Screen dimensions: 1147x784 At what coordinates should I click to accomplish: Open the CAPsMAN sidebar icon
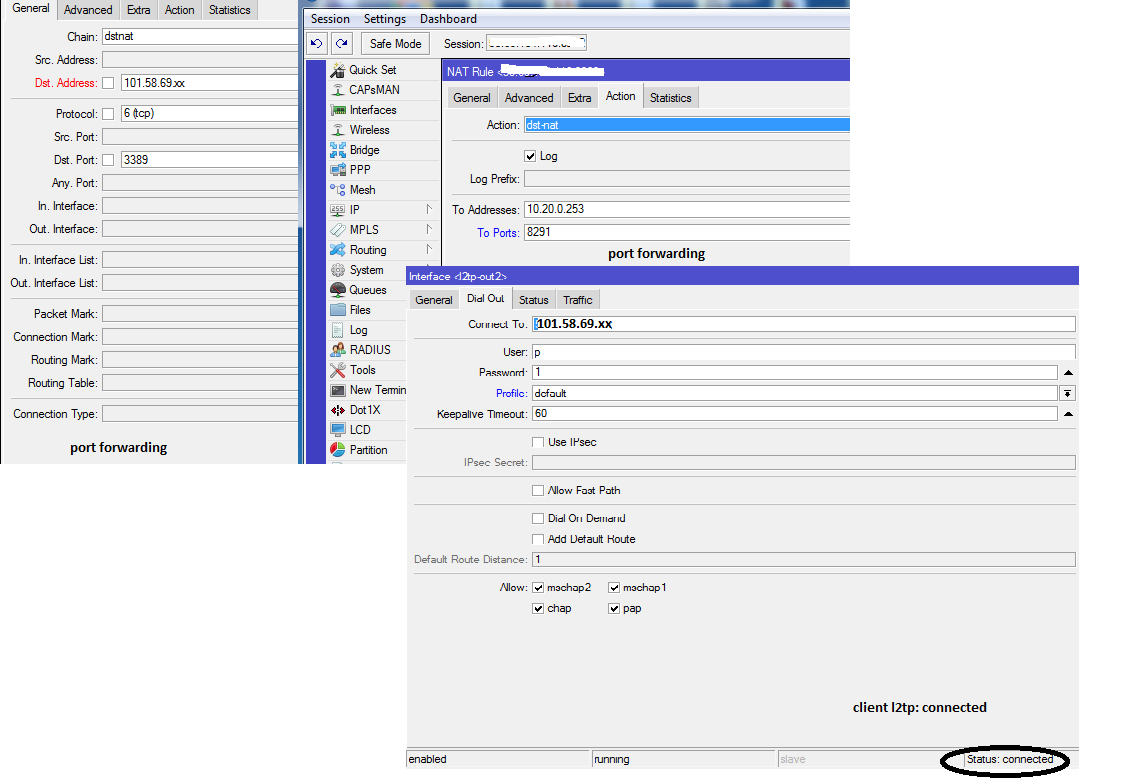337,90
